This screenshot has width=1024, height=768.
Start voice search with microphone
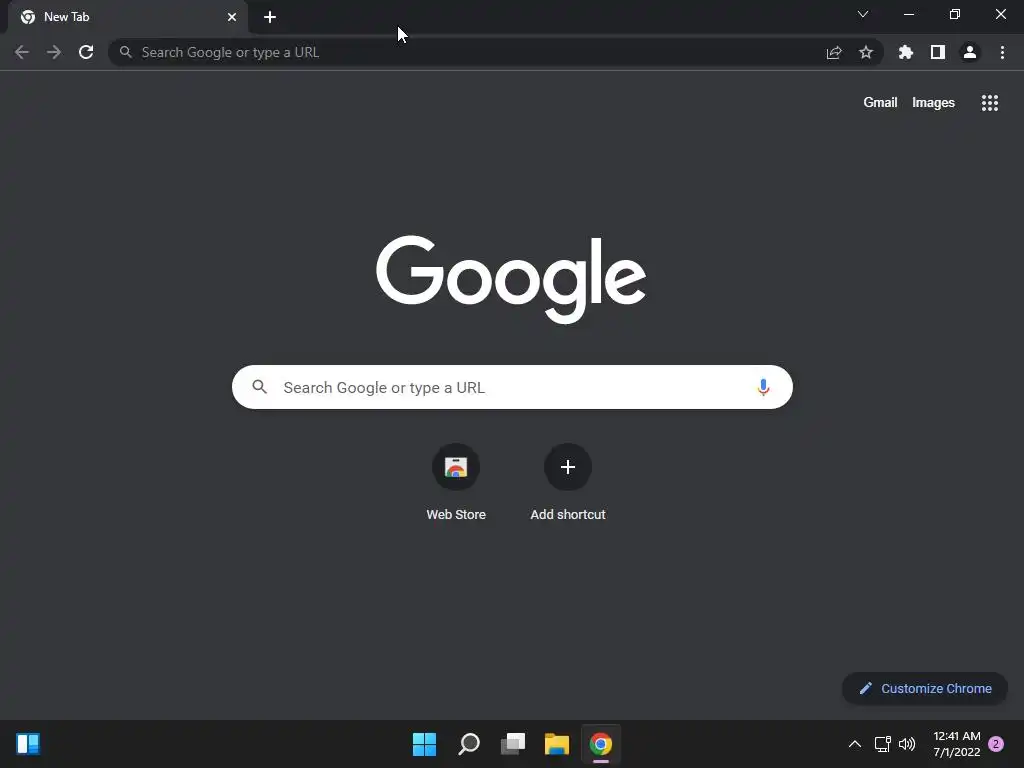(x=763, y=387)
